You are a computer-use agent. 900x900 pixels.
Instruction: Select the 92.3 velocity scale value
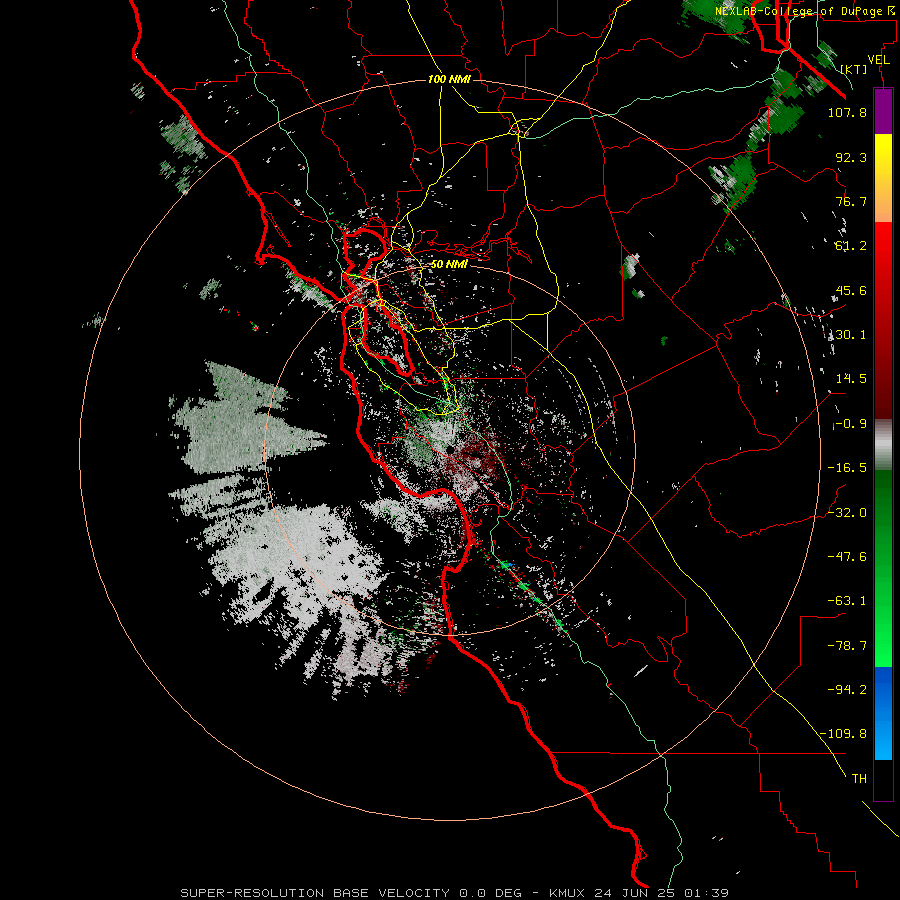click(x=851, y=157)
